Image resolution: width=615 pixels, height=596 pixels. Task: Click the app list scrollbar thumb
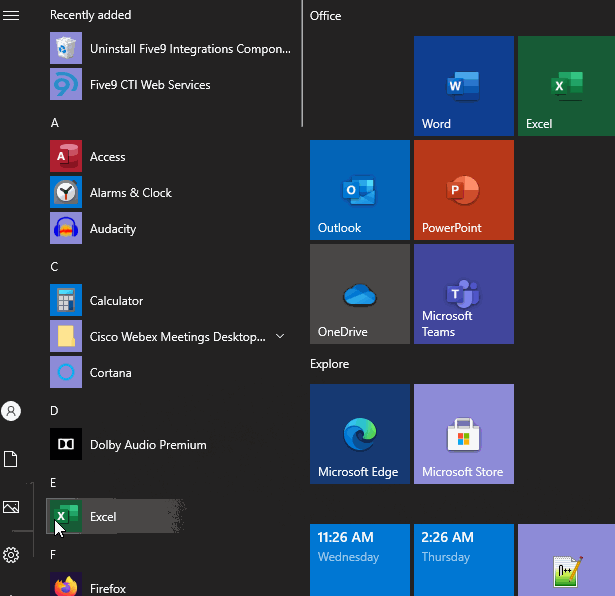pyautogui.click(x=302, y=64)
